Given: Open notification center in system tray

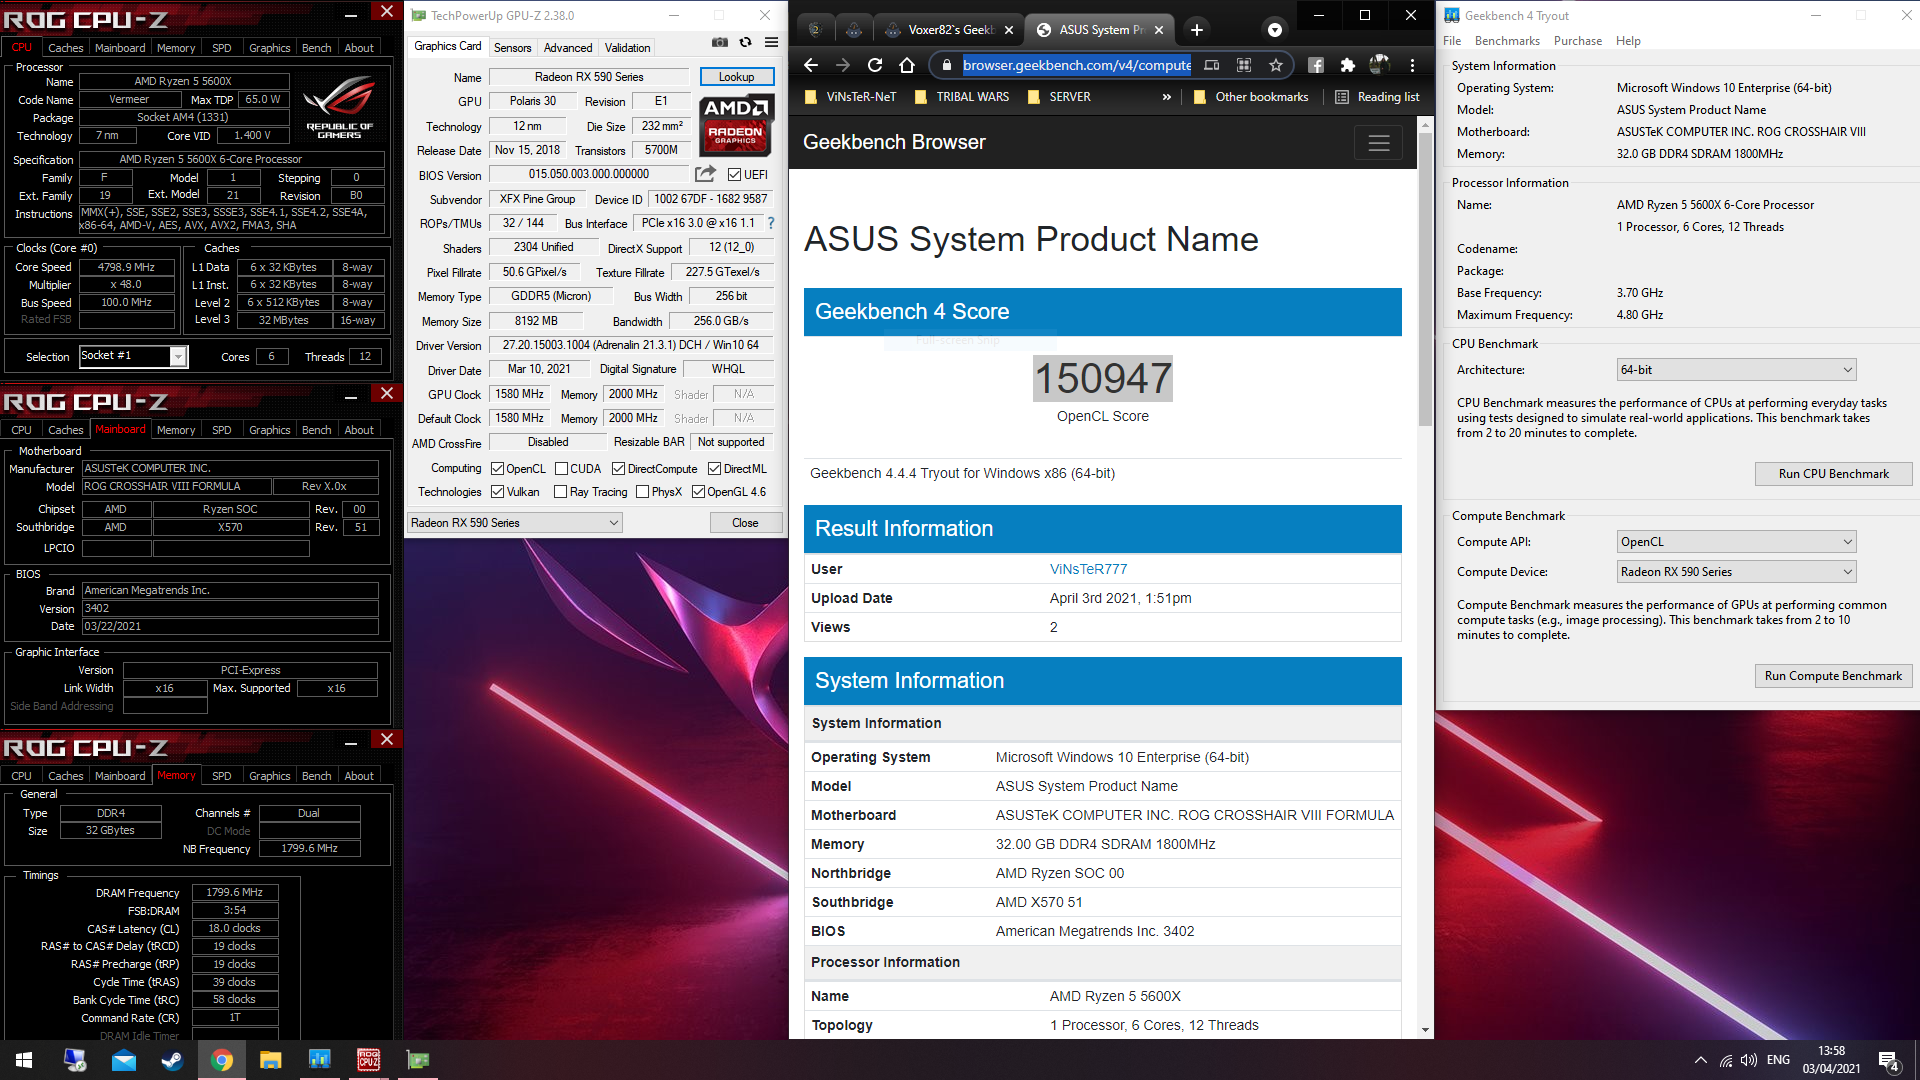Looking at the screenshot, I should point(1889,1060).
